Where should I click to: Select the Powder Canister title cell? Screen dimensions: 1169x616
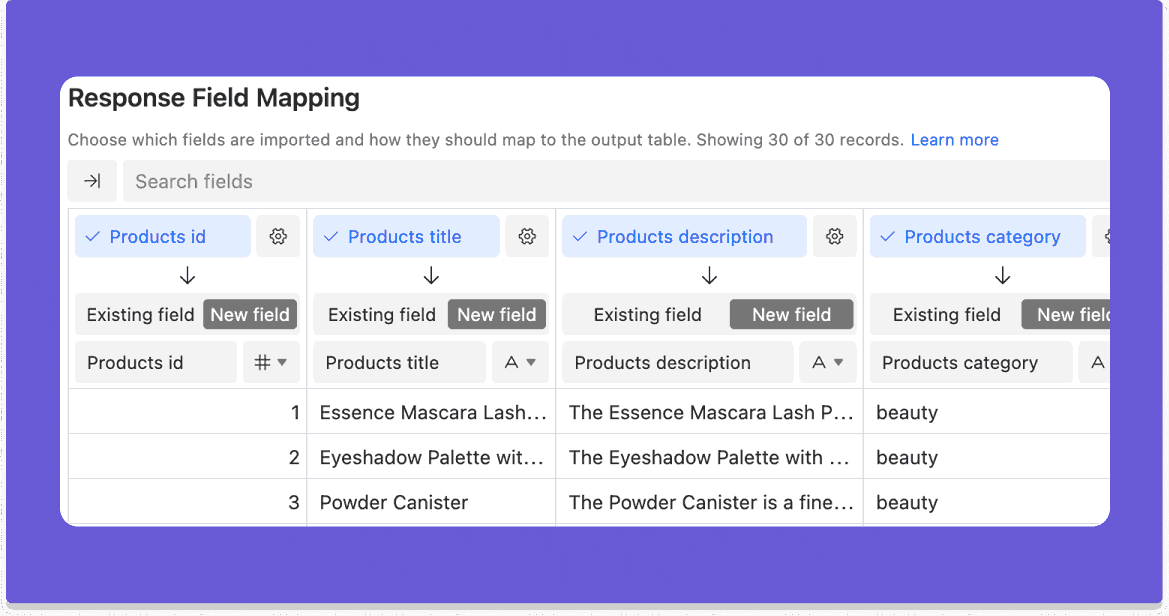pos(432,502)
